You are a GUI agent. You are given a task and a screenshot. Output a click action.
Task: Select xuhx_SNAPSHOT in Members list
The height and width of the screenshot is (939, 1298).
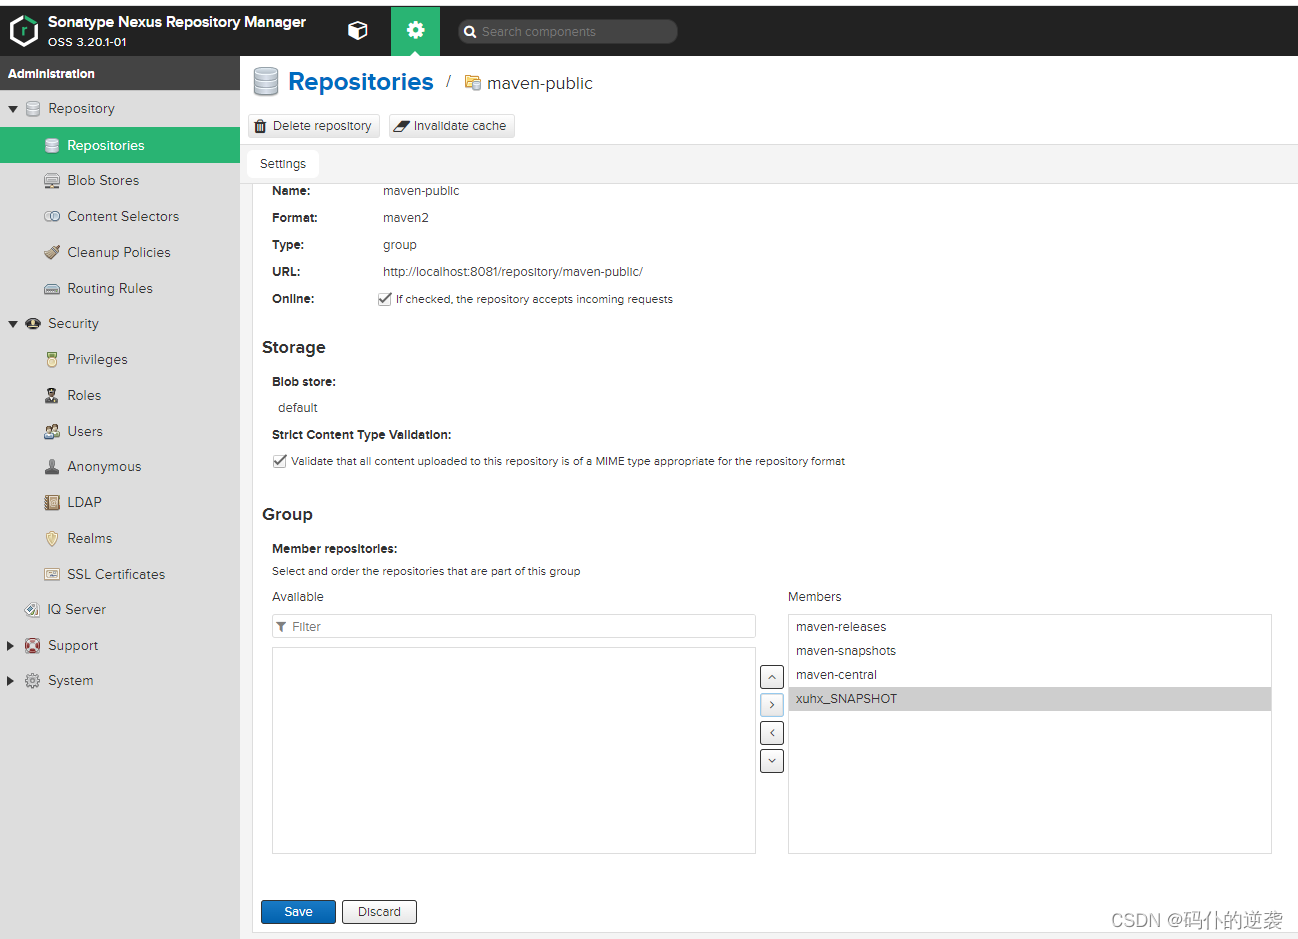[x=1030, y=699]
